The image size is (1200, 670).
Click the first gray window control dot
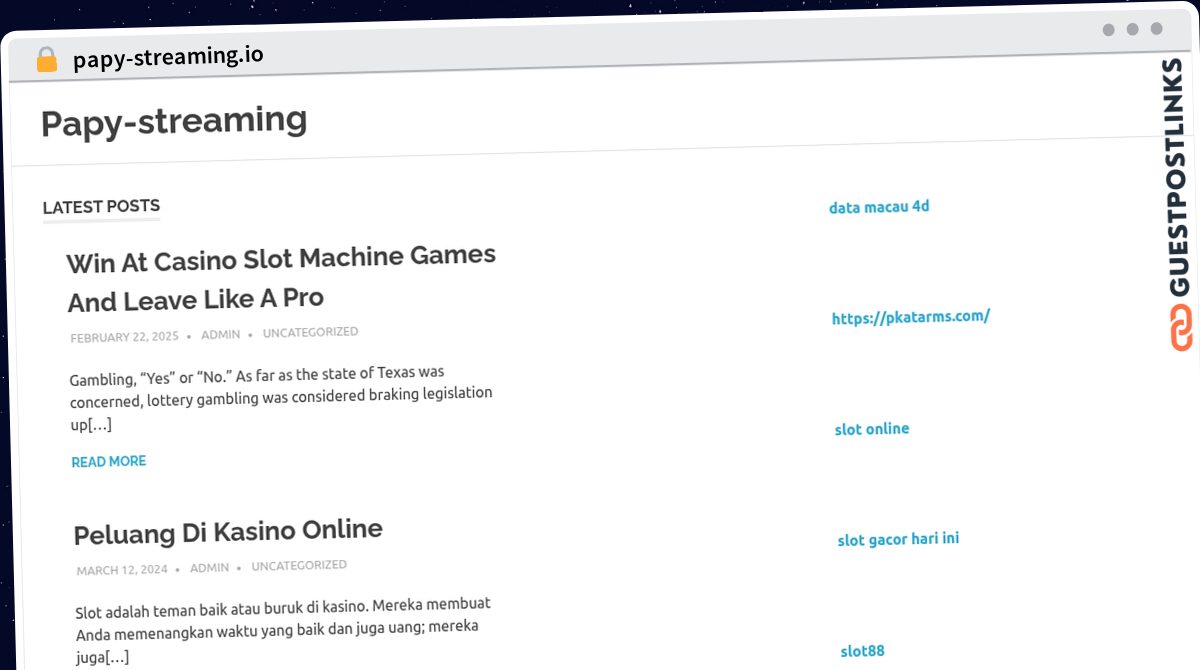(1108, 30)
